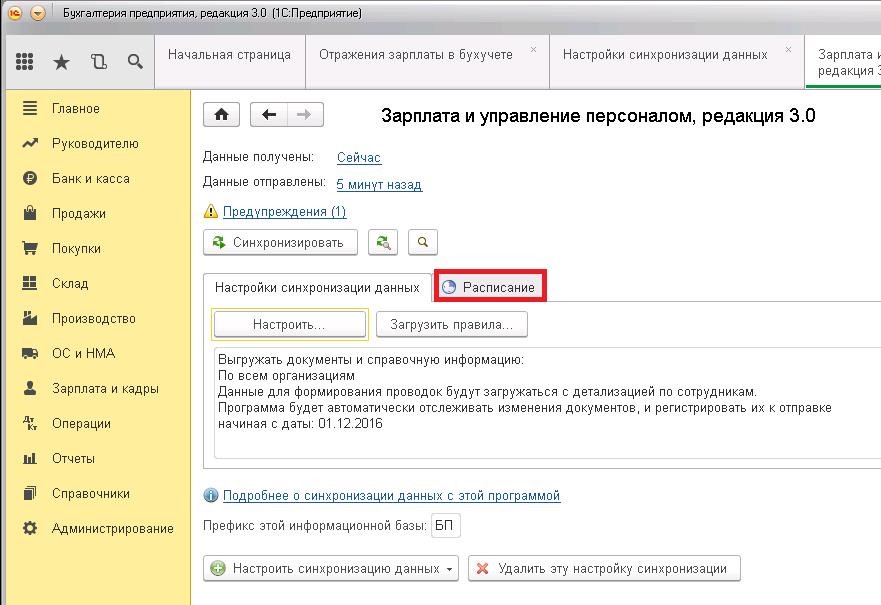
Task: Open the Банк и касса section
Action: pos(90,179)
